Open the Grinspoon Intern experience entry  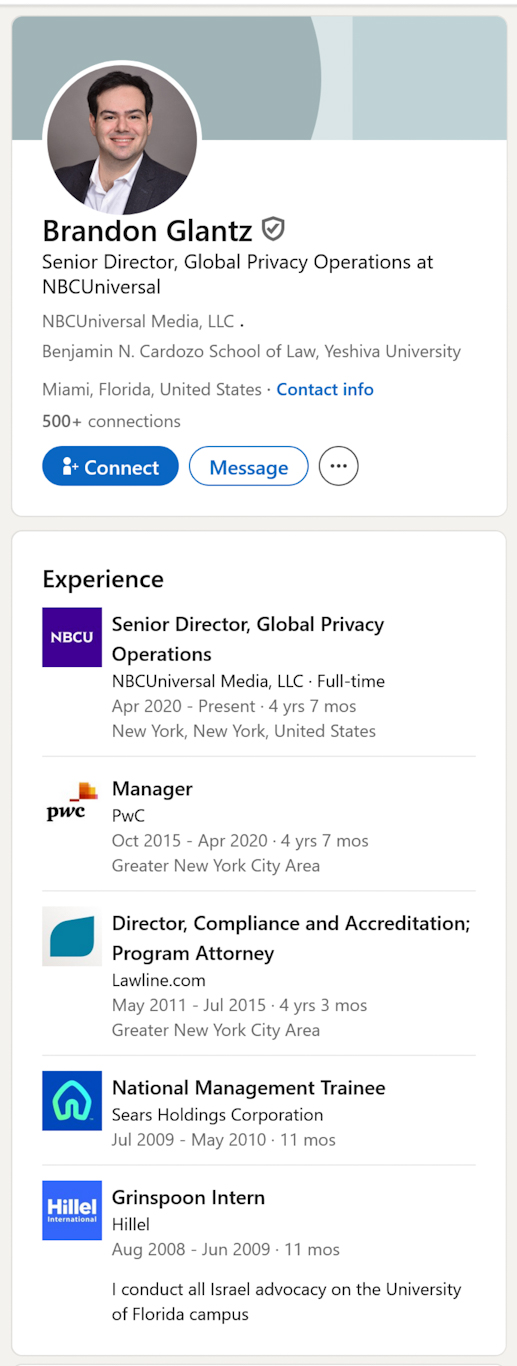[x=188, y=1198]
